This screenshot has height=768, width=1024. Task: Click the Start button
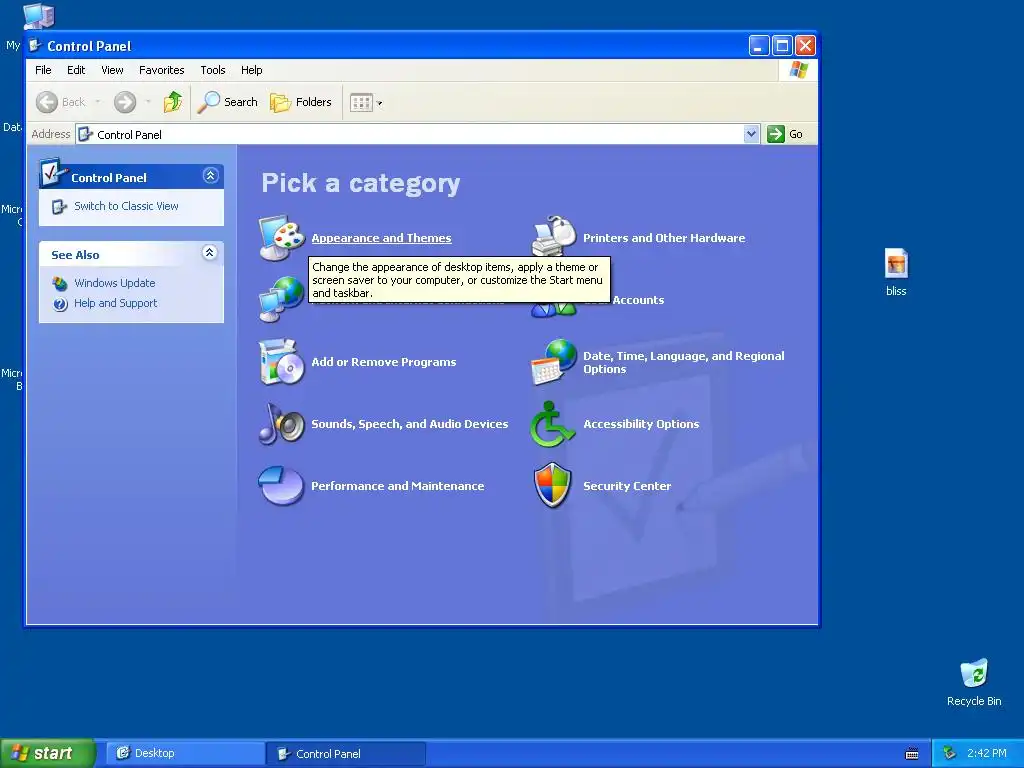47,753
